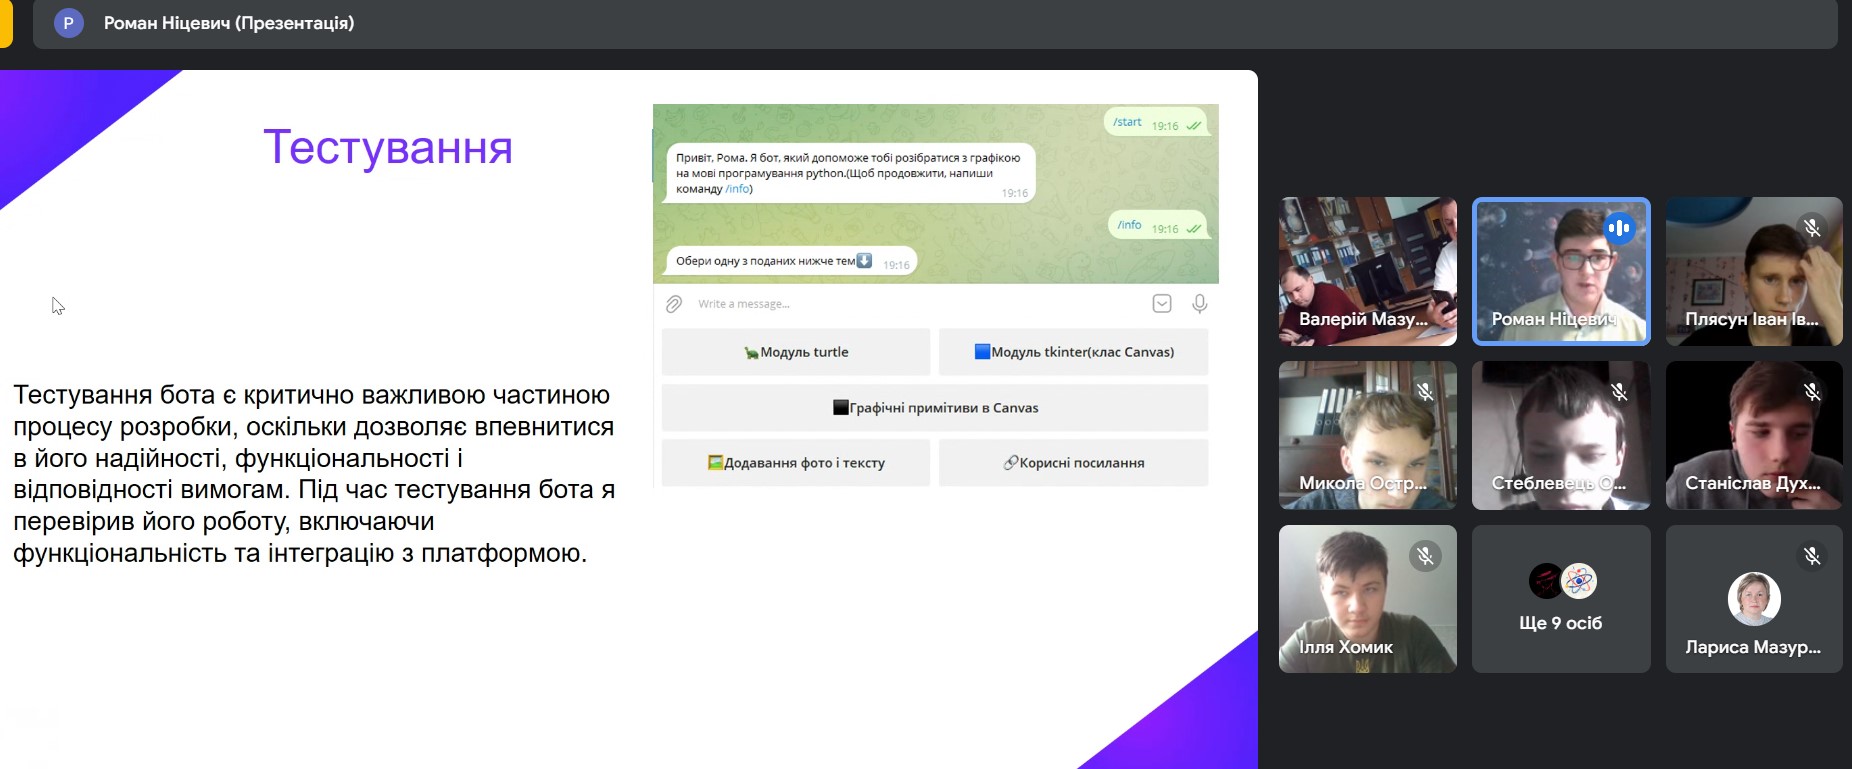Screen dimensions: 1852x769
Task: Open the Корисні посилання button
Action: point(1073,463)
